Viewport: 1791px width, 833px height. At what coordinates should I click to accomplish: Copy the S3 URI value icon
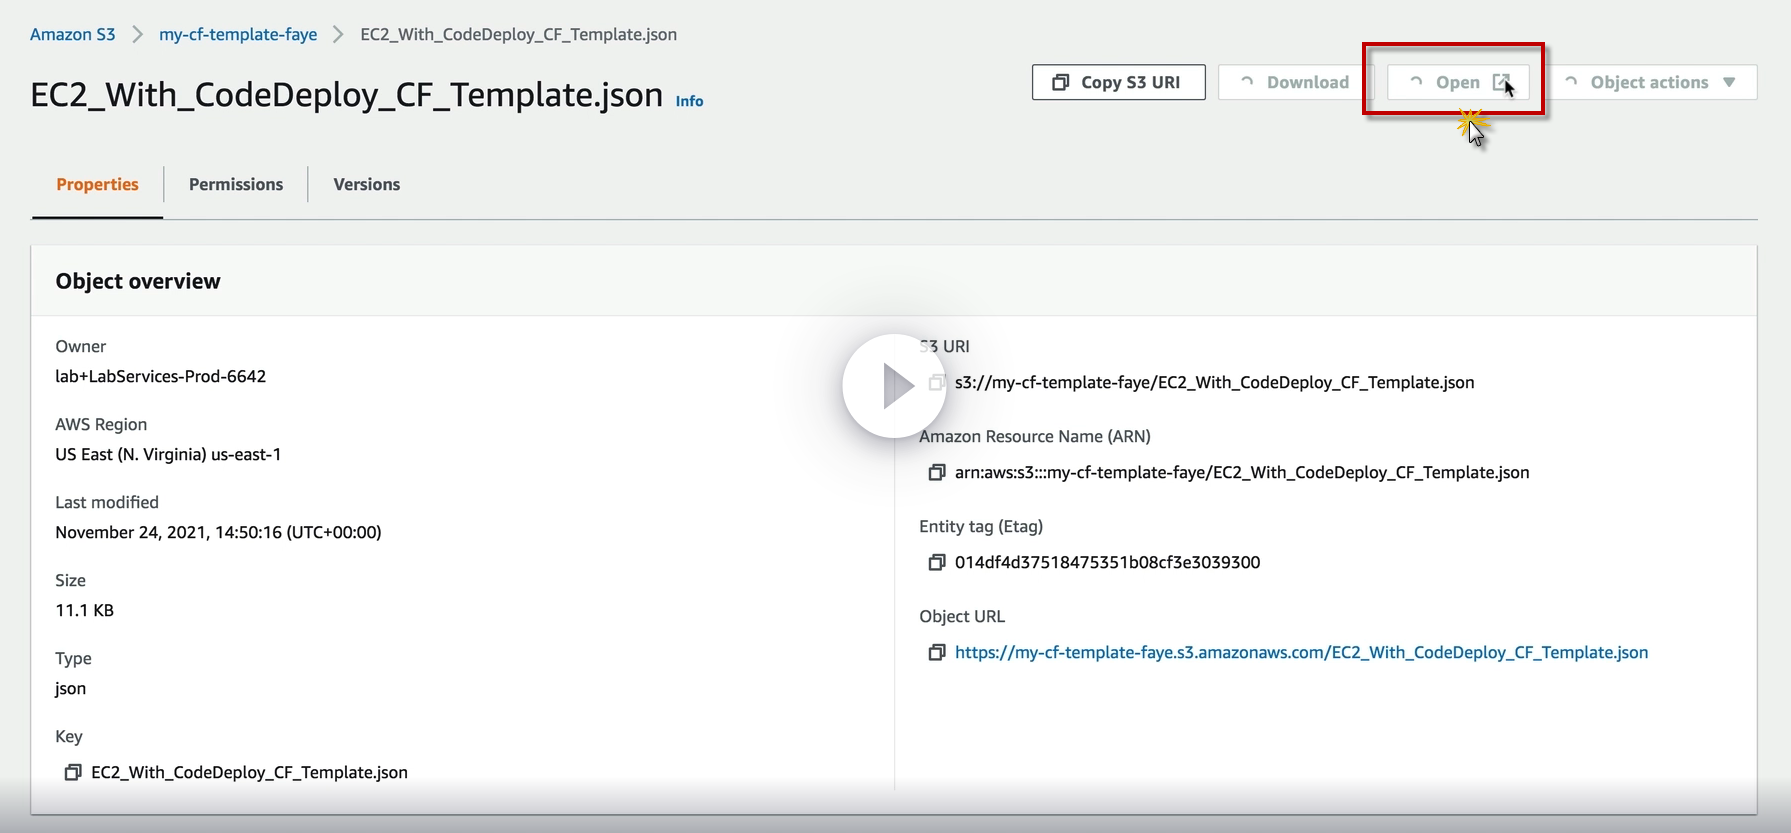[x=937, y=382]
